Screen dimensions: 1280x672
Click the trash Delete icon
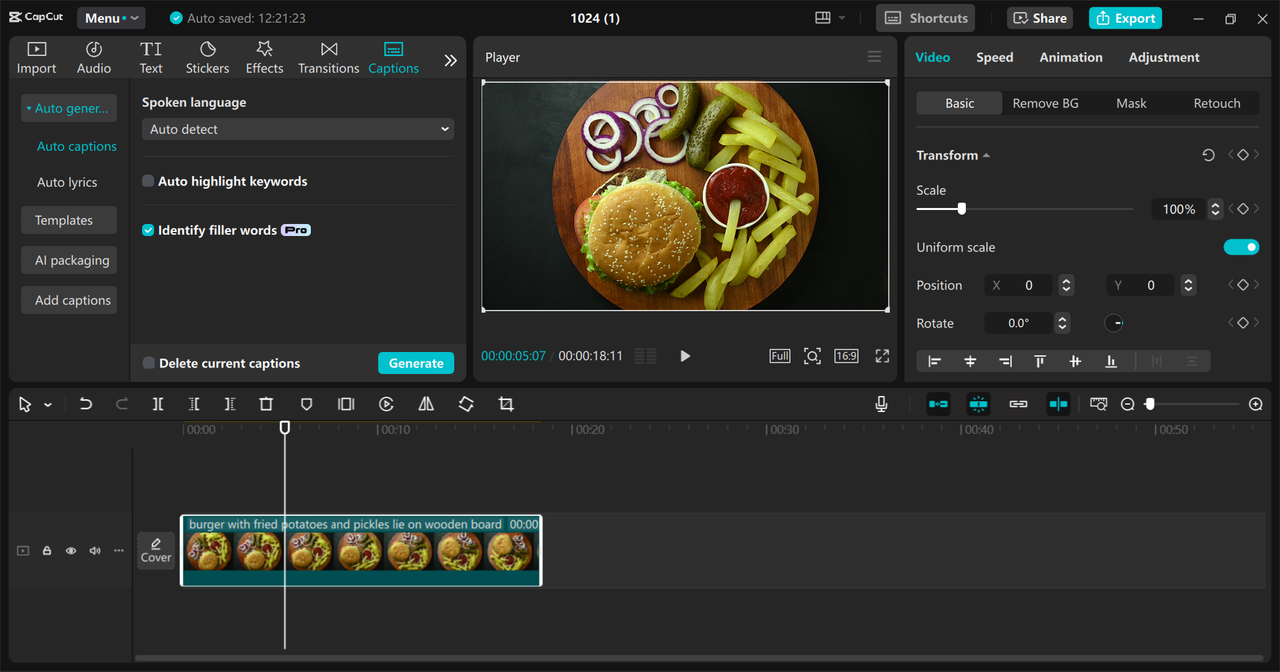[x=266, y=404]
